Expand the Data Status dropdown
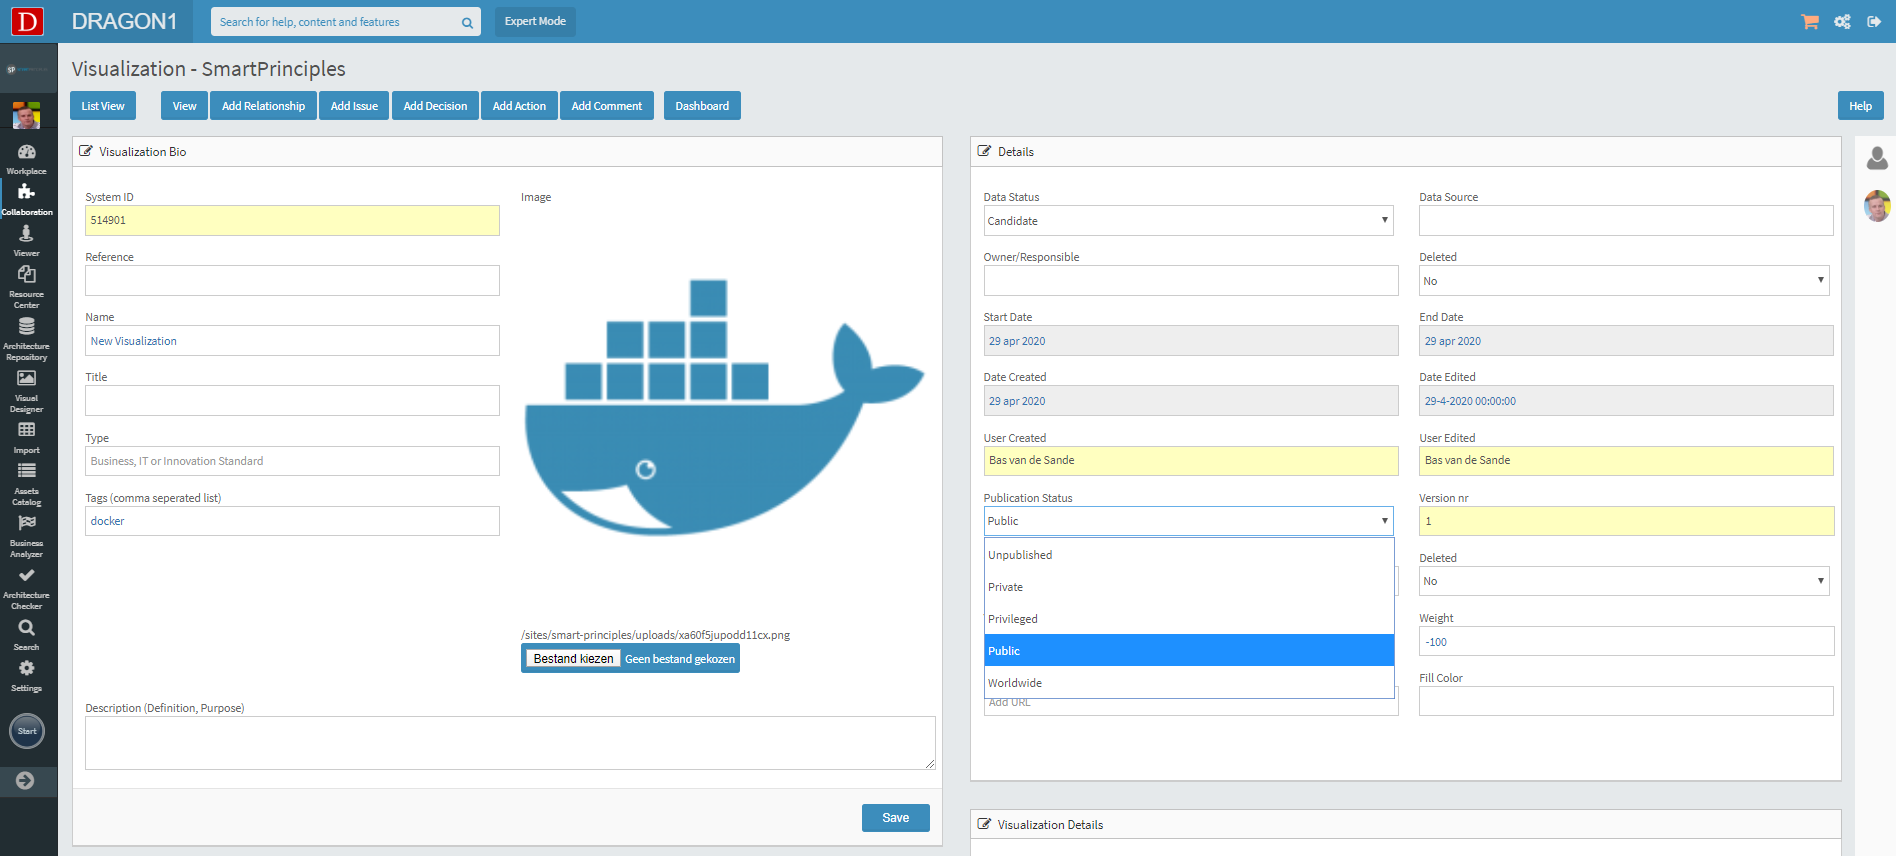This screenshot has height=856, width=1896. pos(1188,221)
